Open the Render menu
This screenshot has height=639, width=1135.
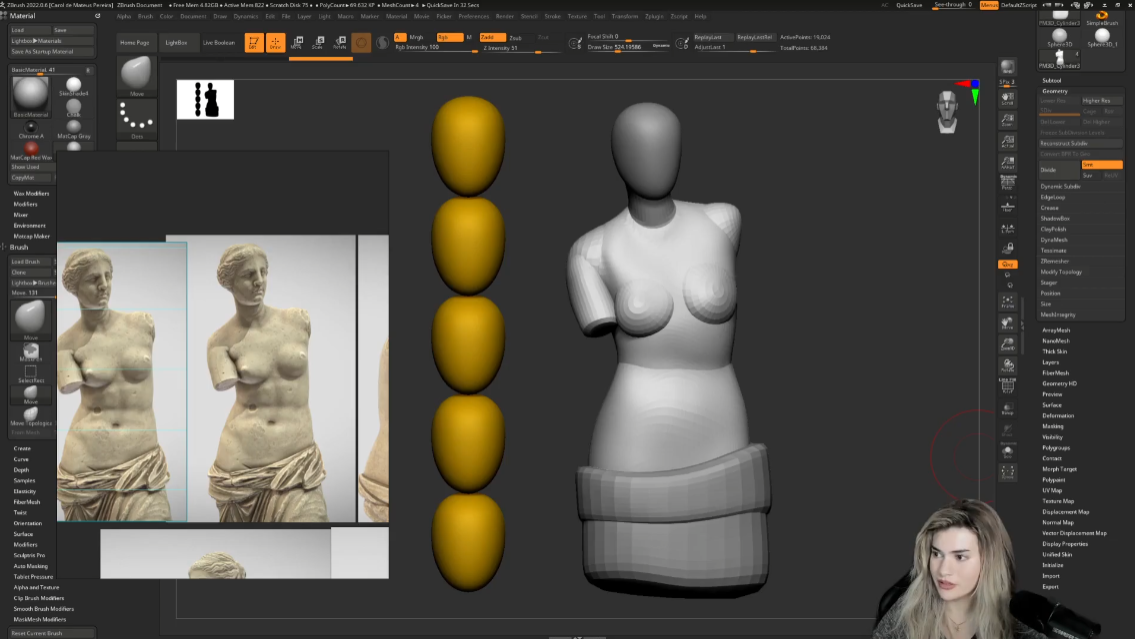505,16
